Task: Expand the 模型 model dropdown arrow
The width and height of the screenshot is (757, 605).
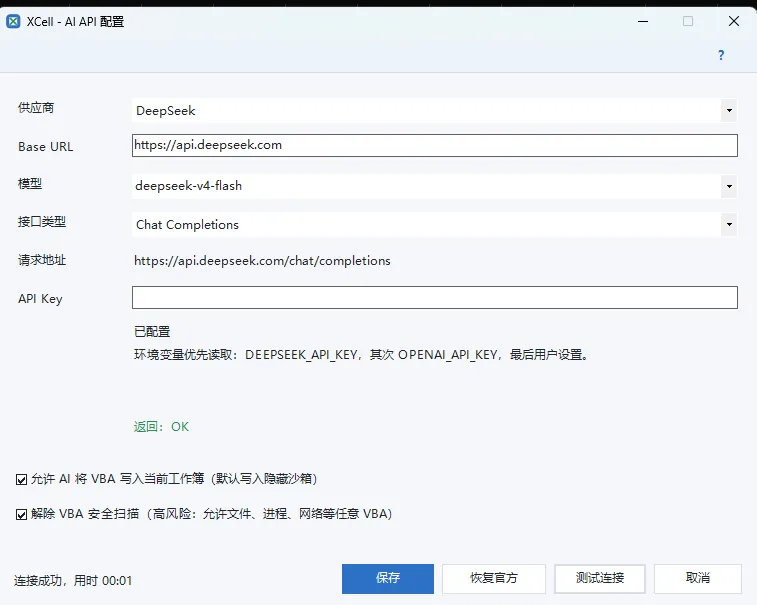Action: point(729,186)
